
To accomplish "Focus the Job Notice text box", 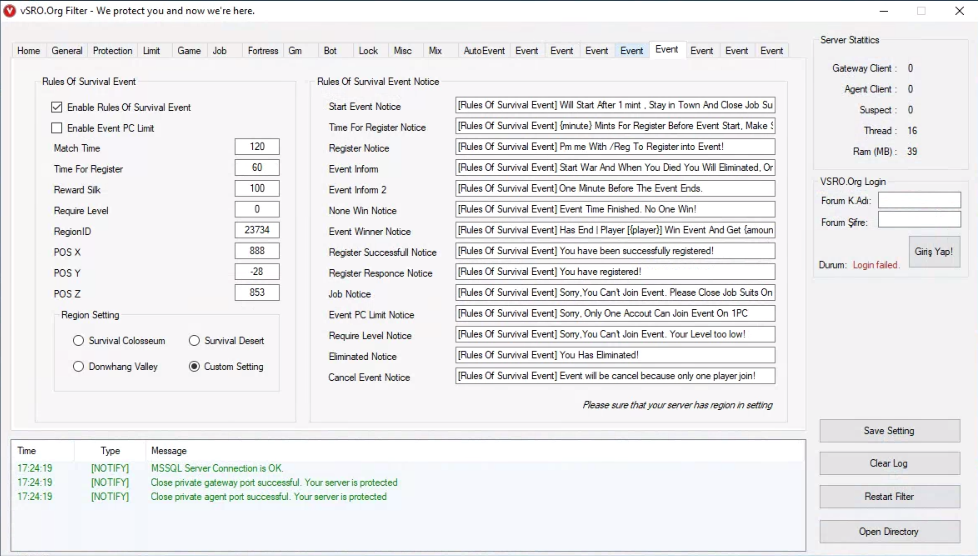I will click(615, 293).
